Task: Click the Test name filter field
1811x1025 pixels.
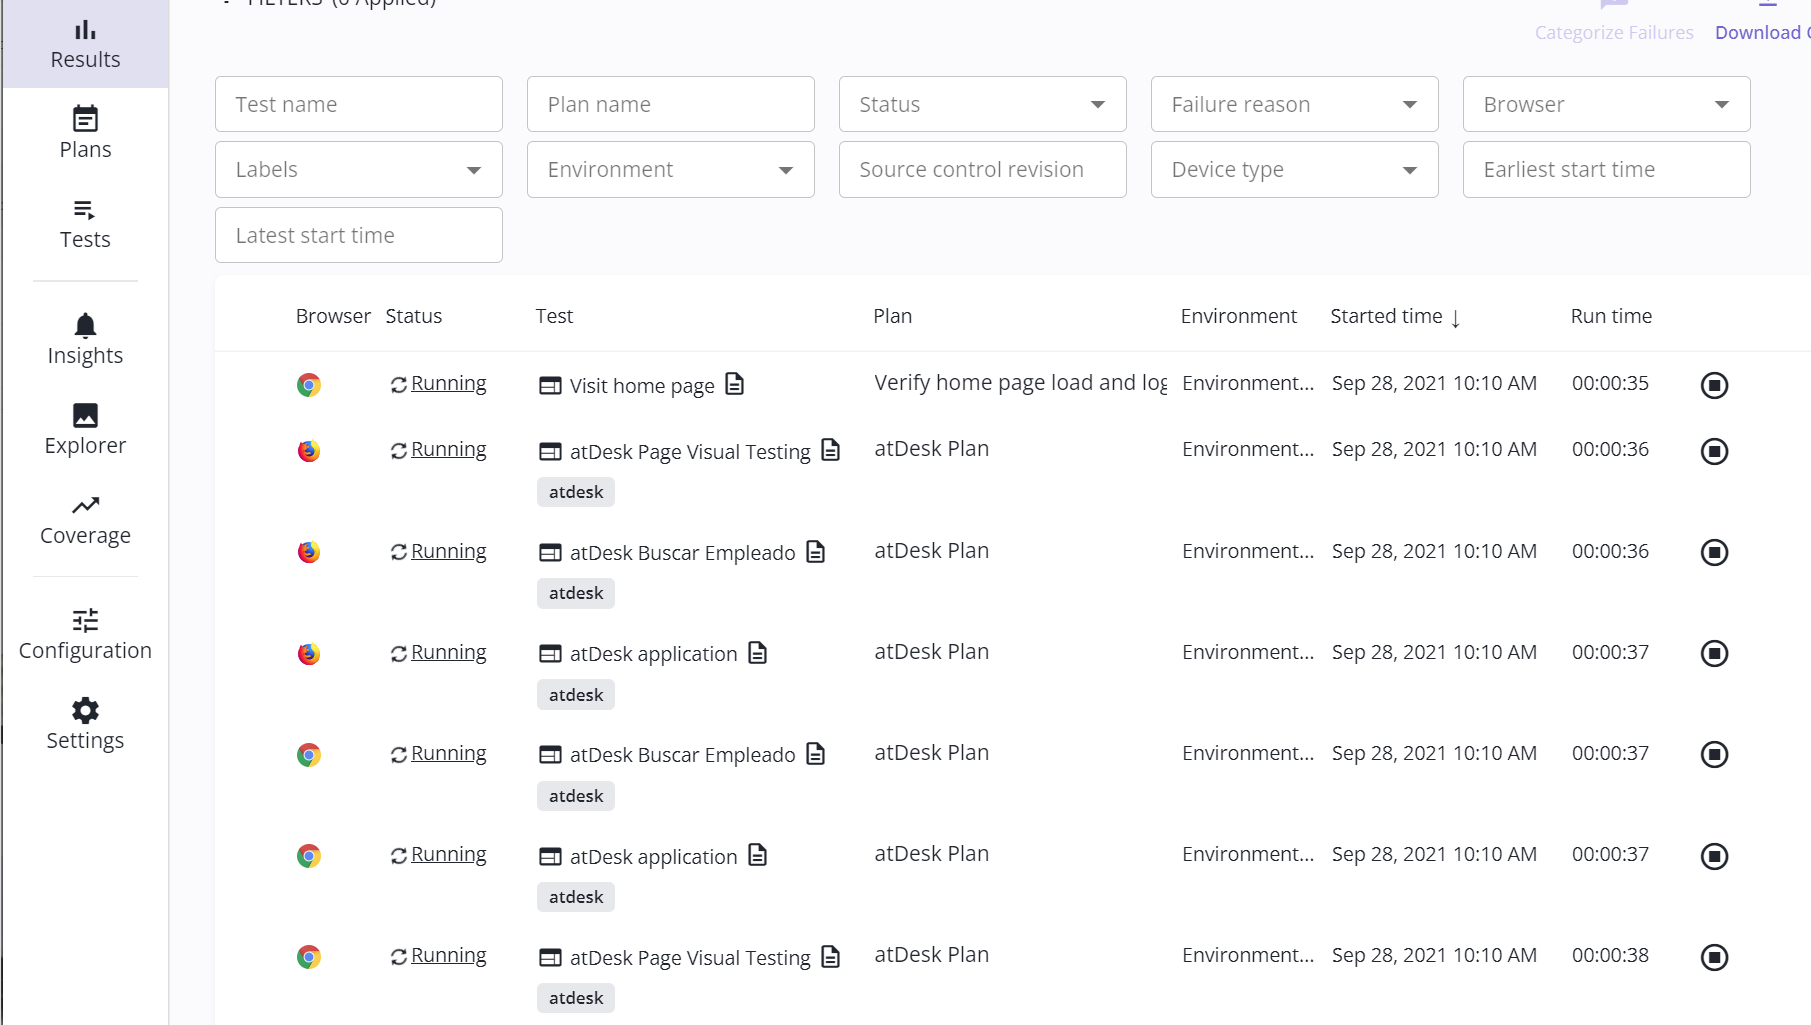Action: click(x=358, y=104)
